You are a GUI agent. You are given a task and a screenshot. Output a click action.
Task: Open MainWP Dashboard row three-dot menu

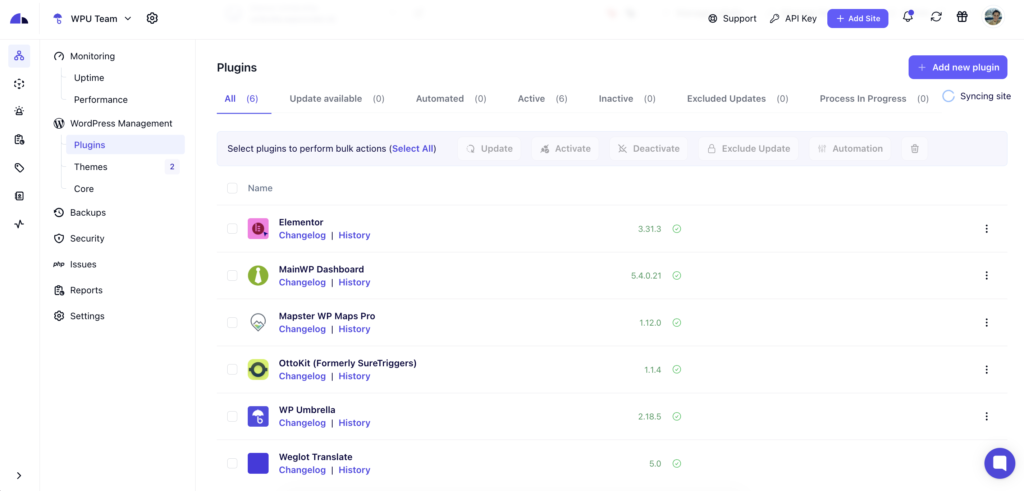pos(986,276)
